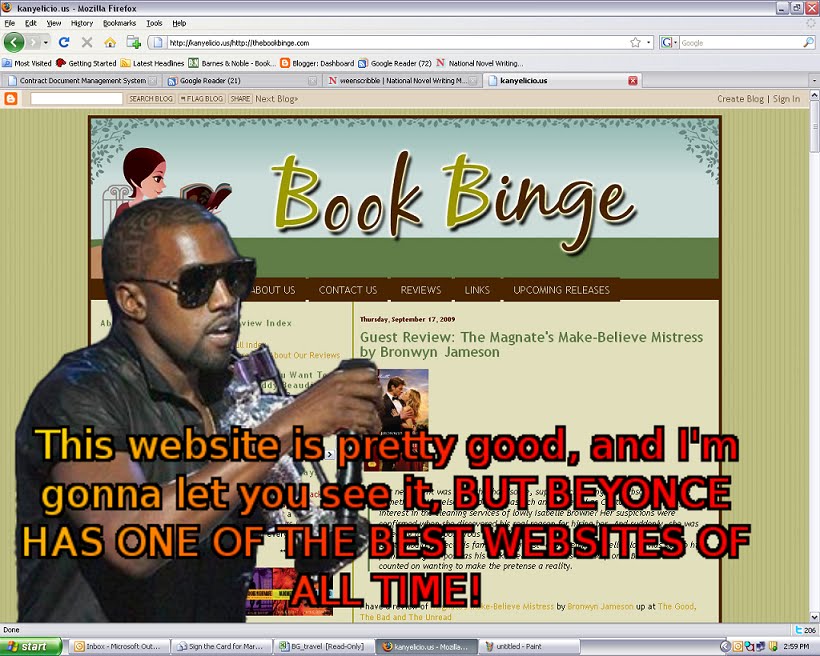Open the Guest Review Magnate's Make-Believe Mistress post
This screenshot has height=656, width=820.
[x=531, y=344]
